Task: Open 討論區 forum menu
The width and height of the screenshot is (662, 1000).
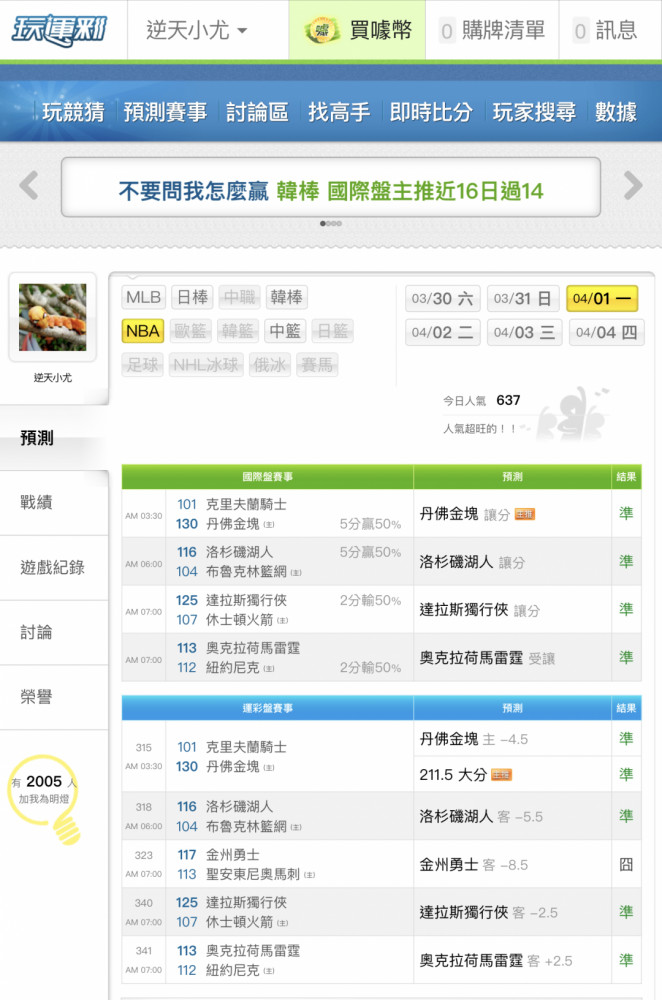Action: point(257,112)
